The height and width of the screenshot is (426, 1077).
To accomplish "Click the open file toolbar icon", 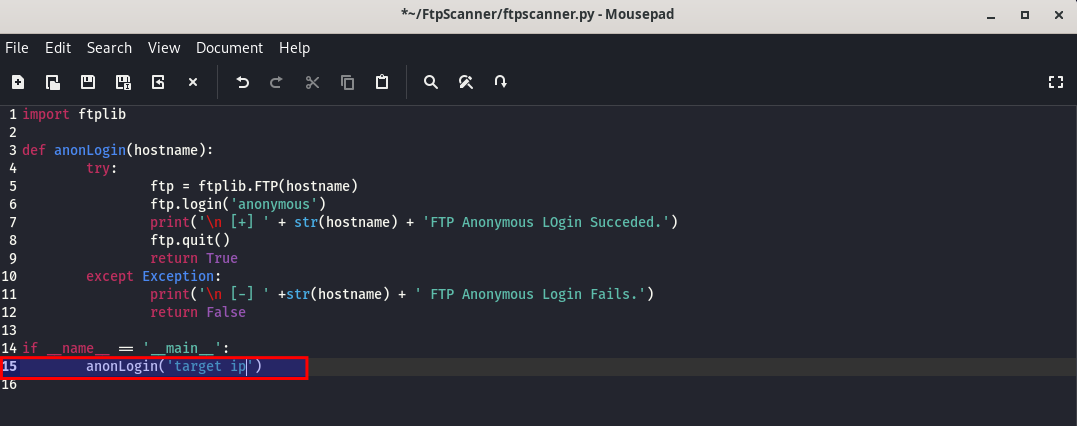I will click(53, 82).
